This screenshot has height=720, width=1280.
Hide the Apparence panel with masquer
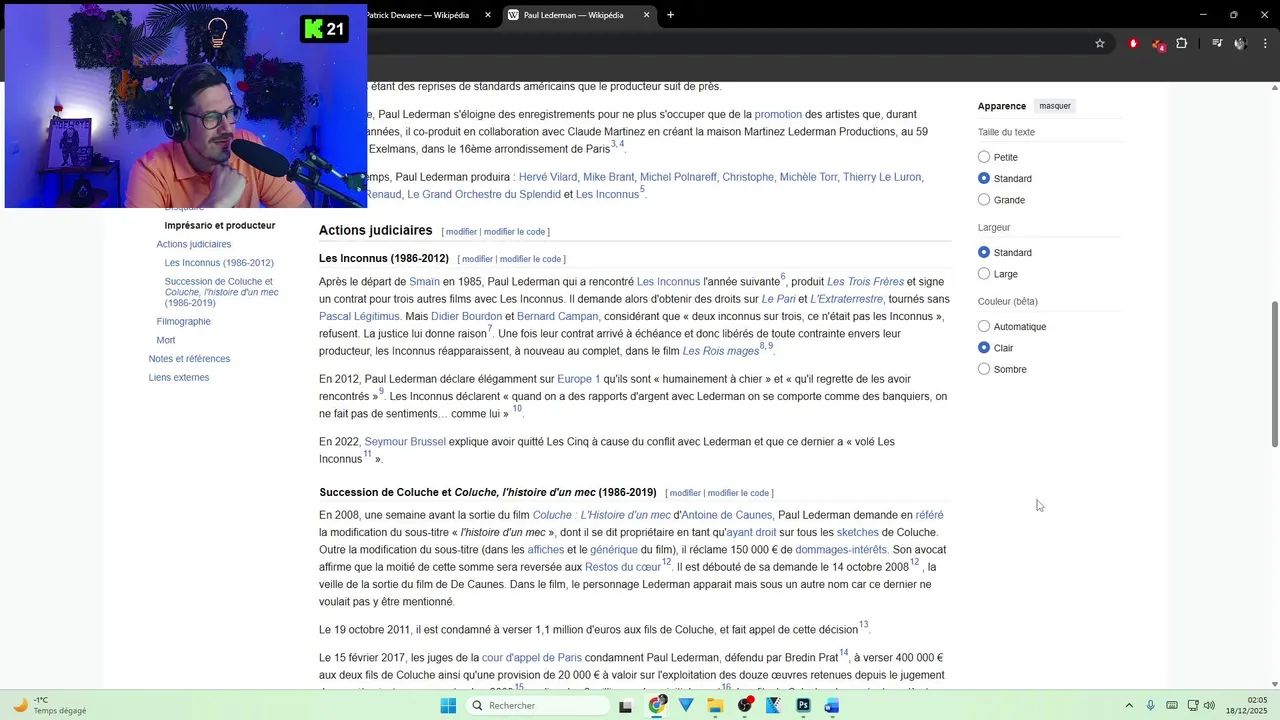pyautogui.click(x=1055, y=106)
